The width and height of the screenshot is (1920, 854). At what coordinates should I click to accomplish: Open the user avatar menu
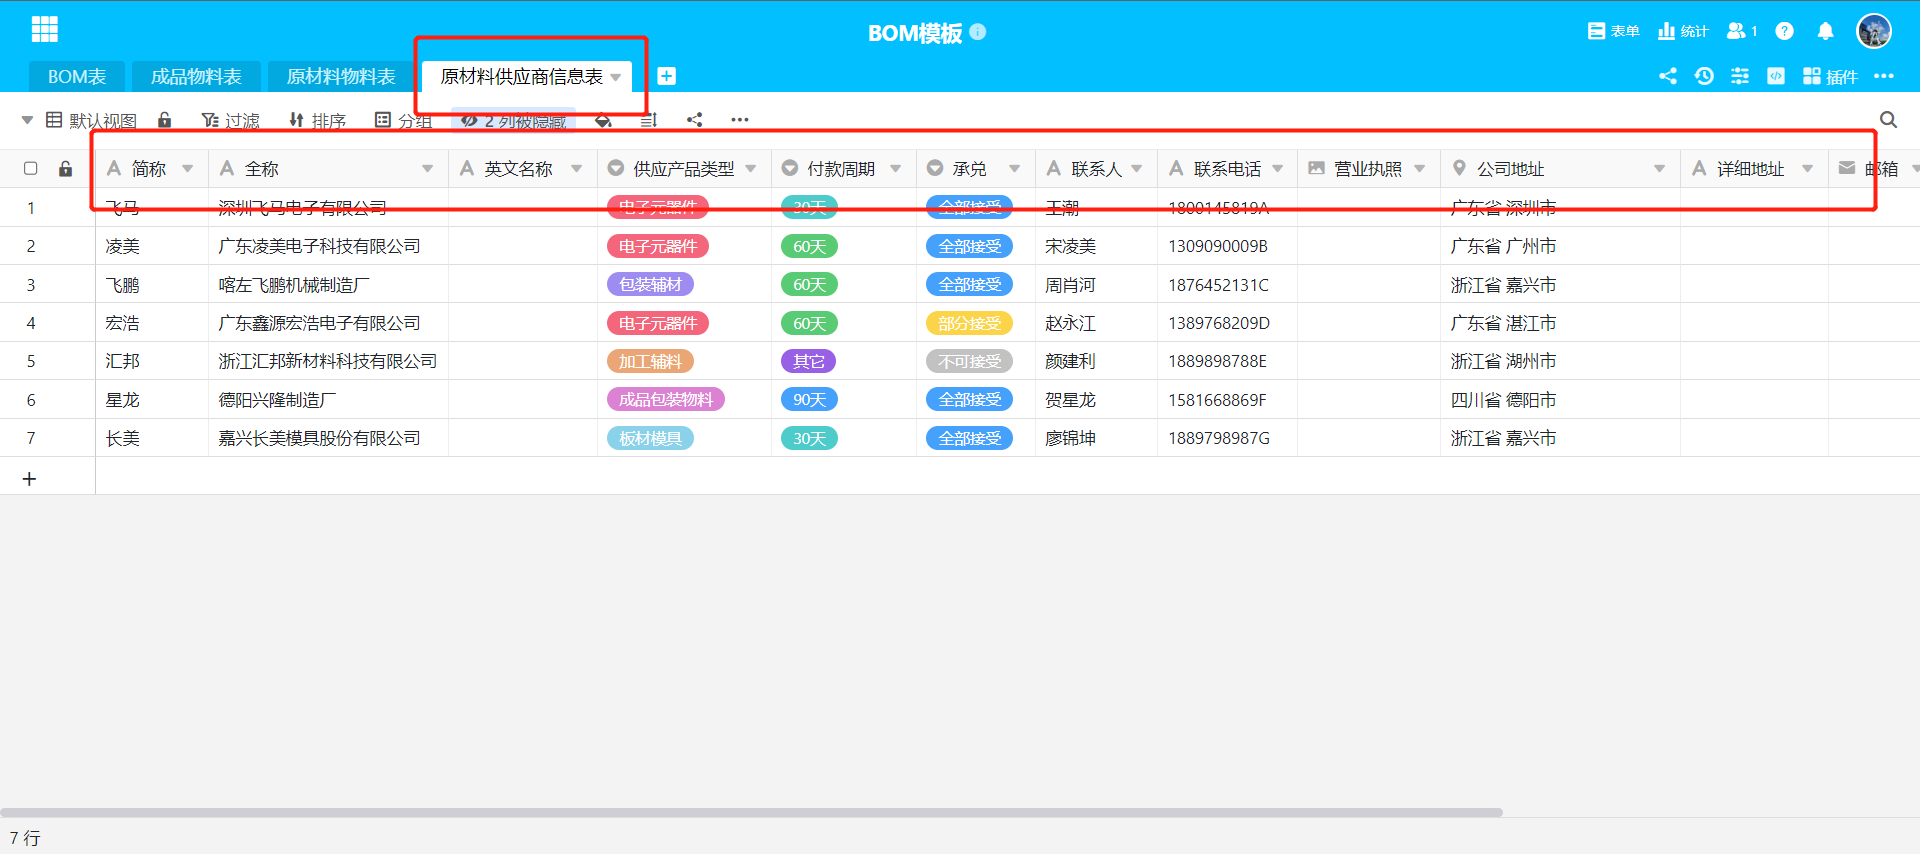[1874, 31]
